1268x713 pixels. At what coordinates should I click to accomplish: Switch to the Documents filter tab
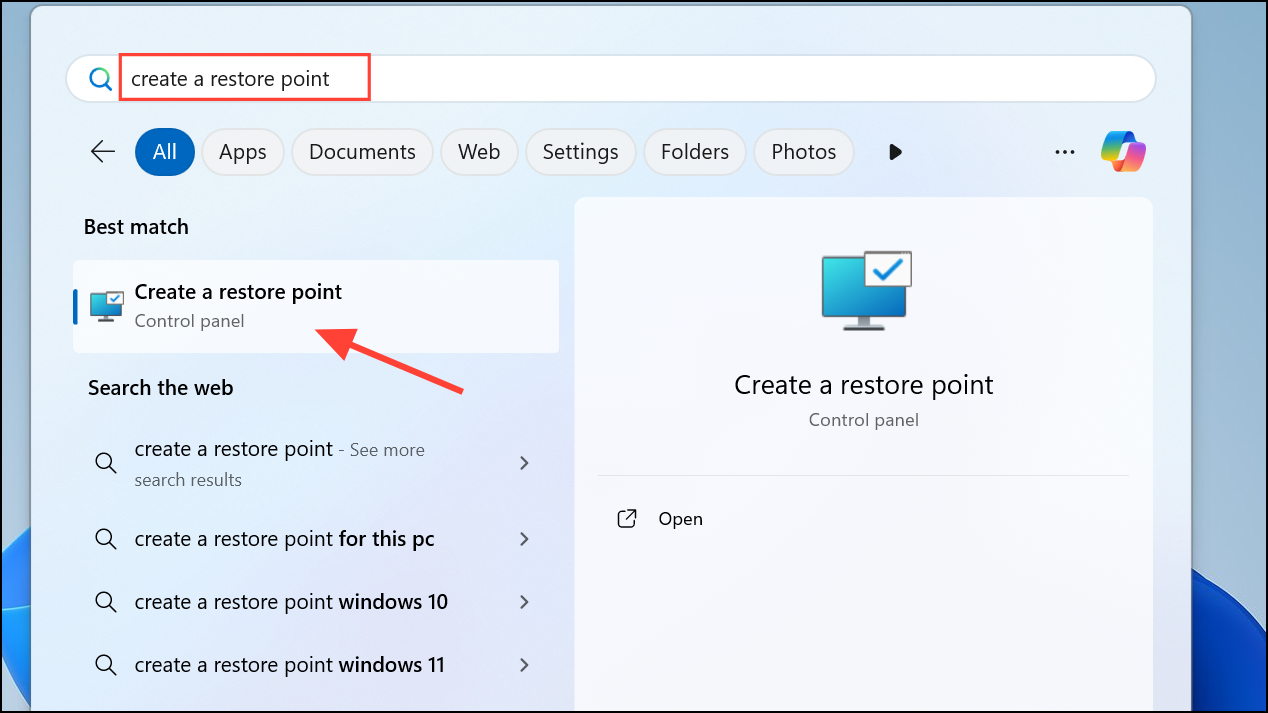click(x=362, y=152)
